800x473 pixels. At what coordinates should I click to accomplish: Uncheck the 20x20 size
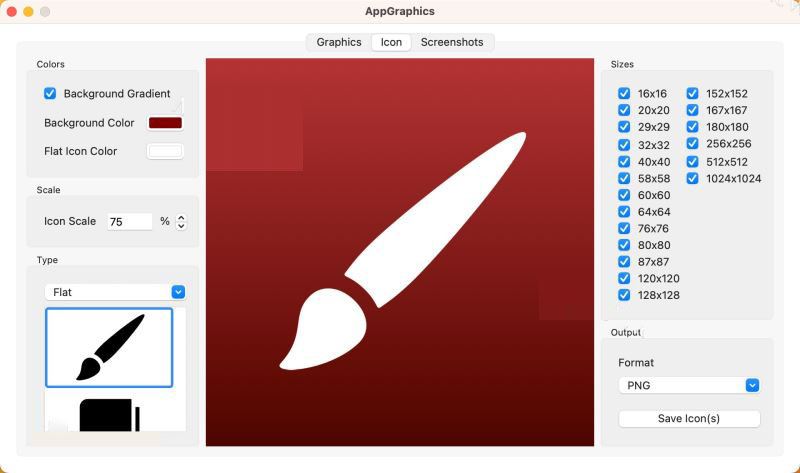pyautogui.click(x=624, y=110)
